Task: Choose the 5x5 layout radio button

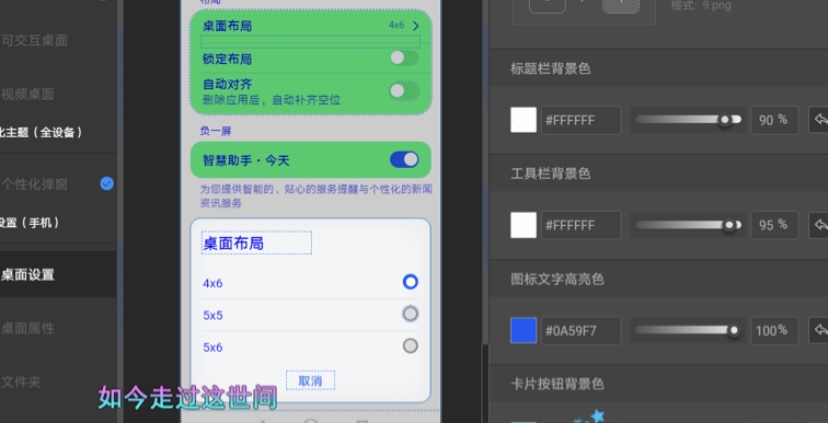Action: 410,314
